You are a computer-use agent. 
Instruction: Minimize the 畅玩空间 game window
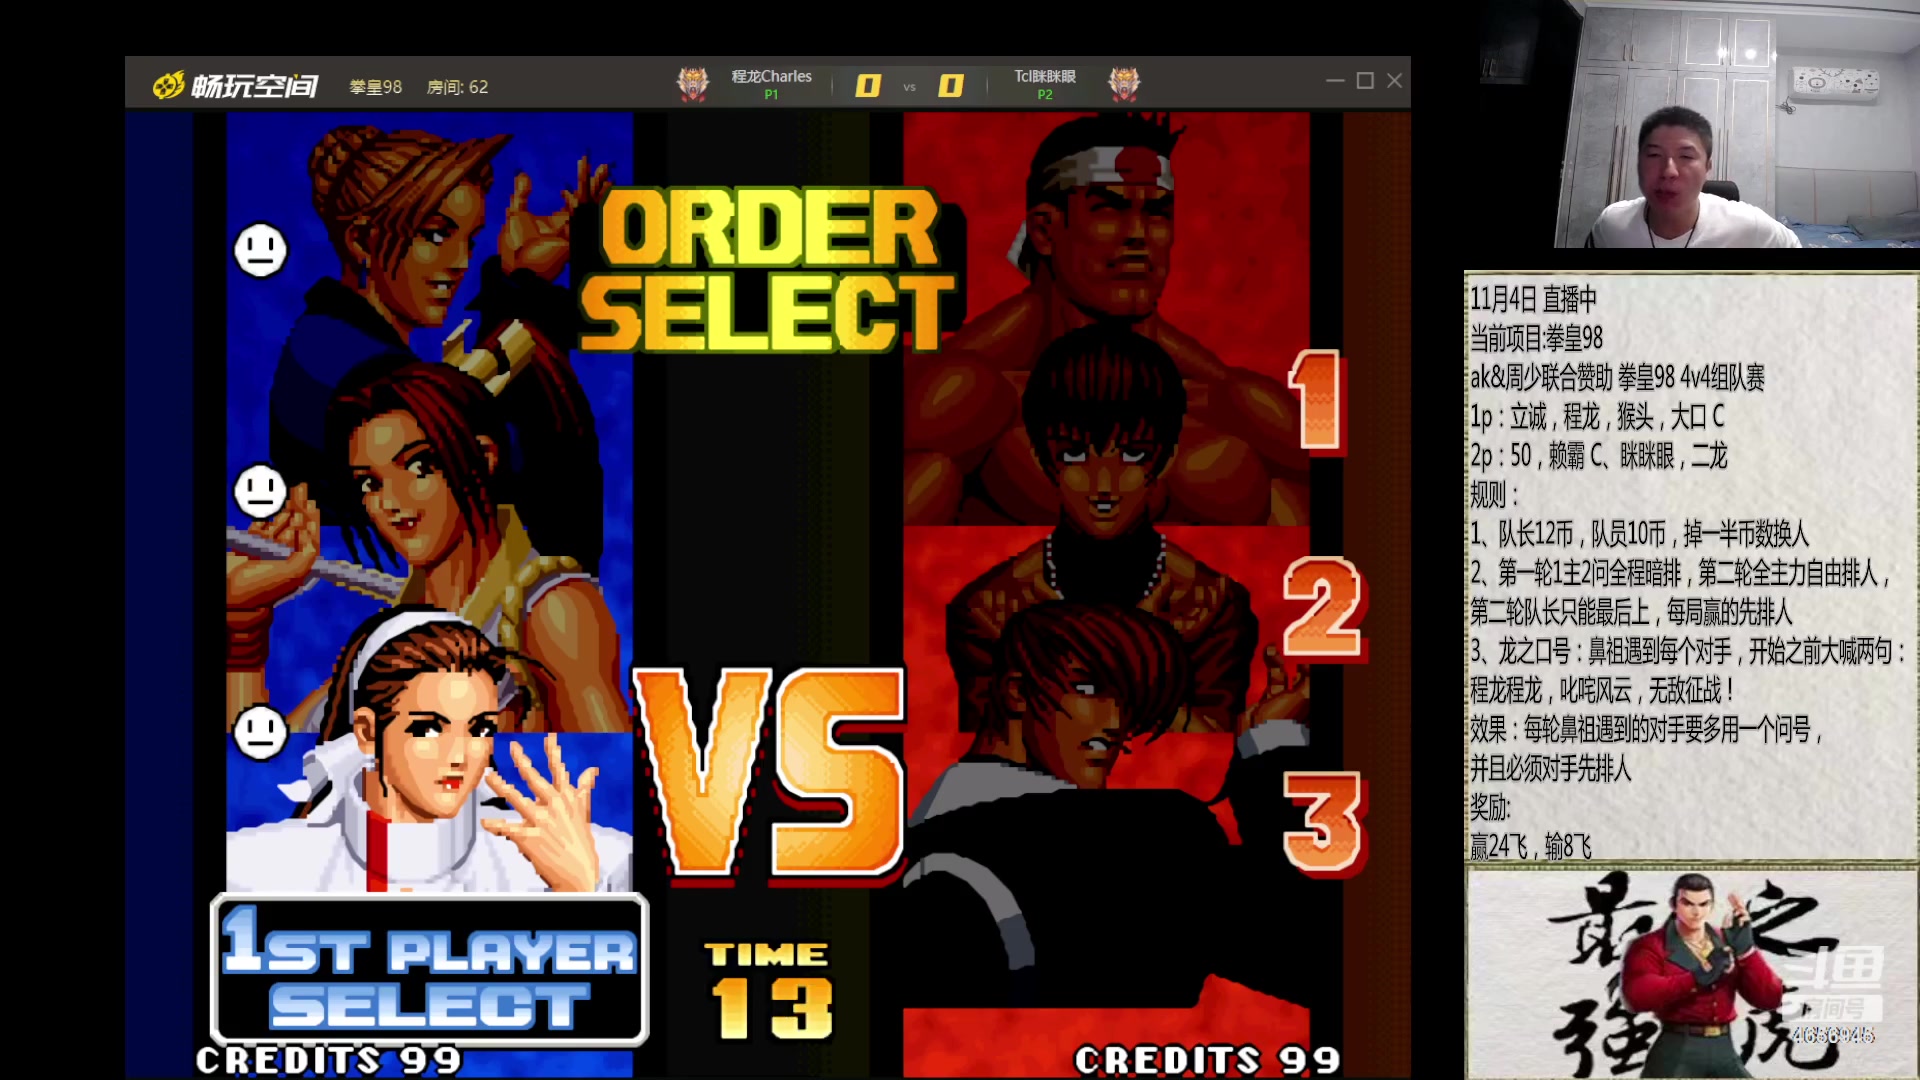tap(1335, 80)
